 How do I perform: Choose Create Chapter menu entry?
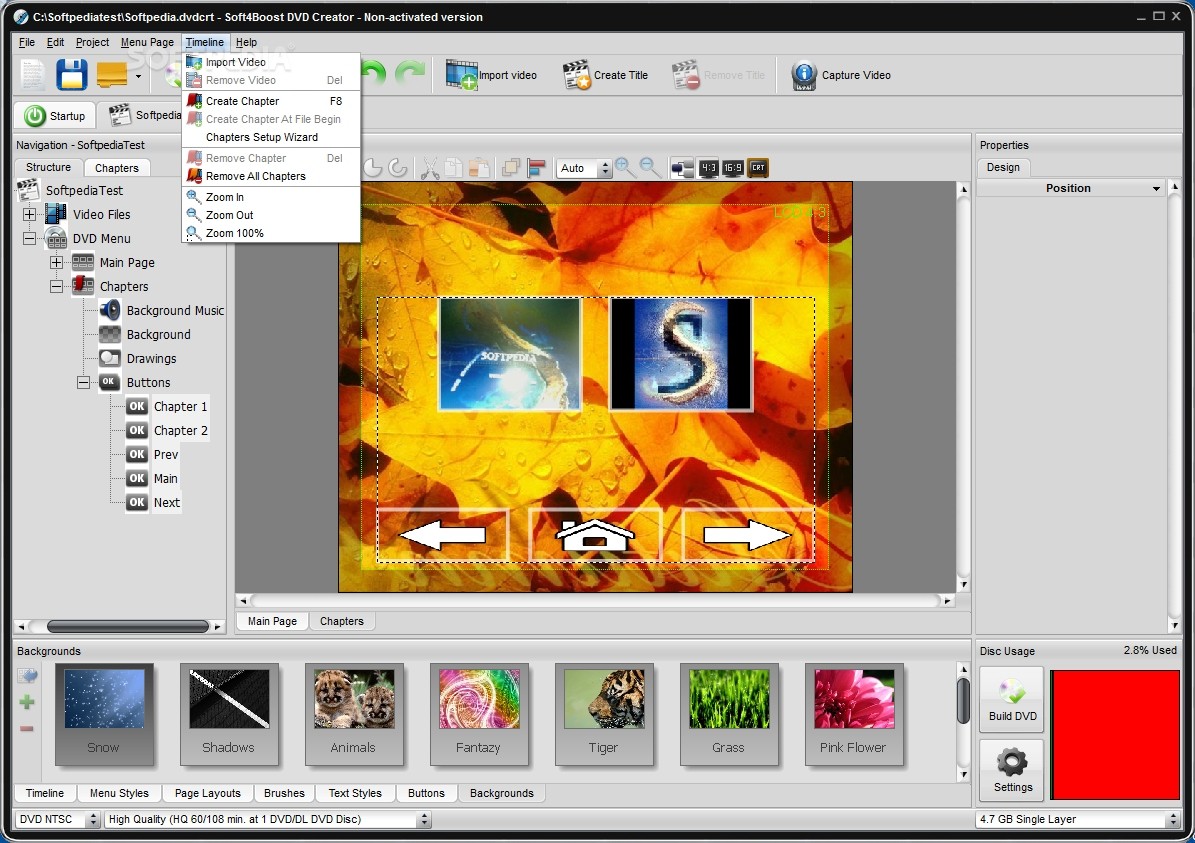coord(271,101)
